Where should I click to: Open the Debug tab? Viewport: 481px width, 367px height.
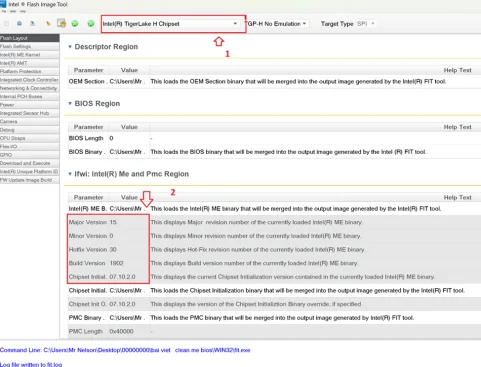30,130
